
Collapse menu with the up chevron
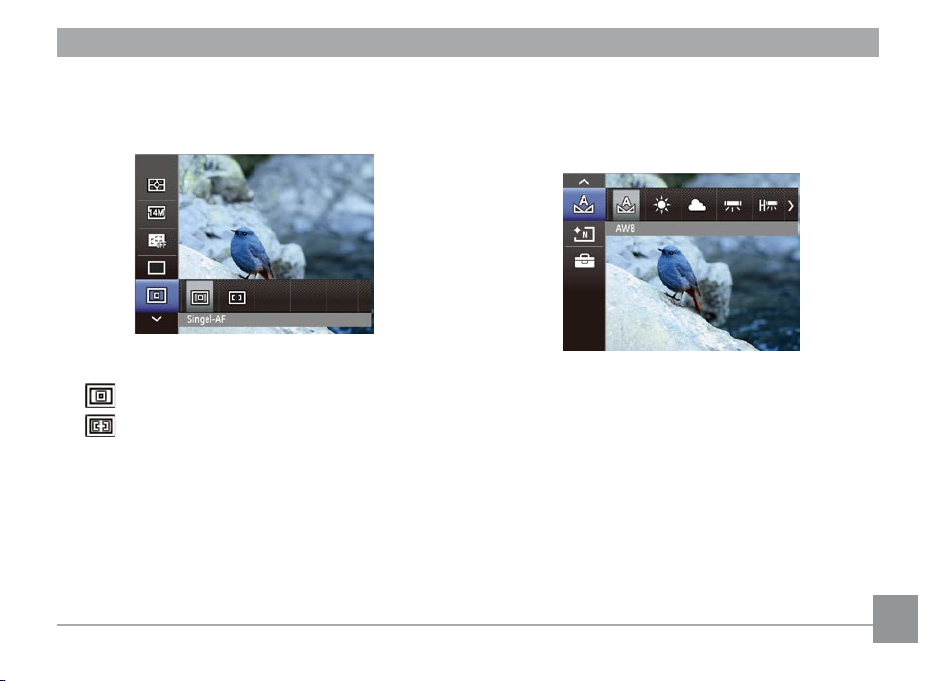(x=584, y=181)
